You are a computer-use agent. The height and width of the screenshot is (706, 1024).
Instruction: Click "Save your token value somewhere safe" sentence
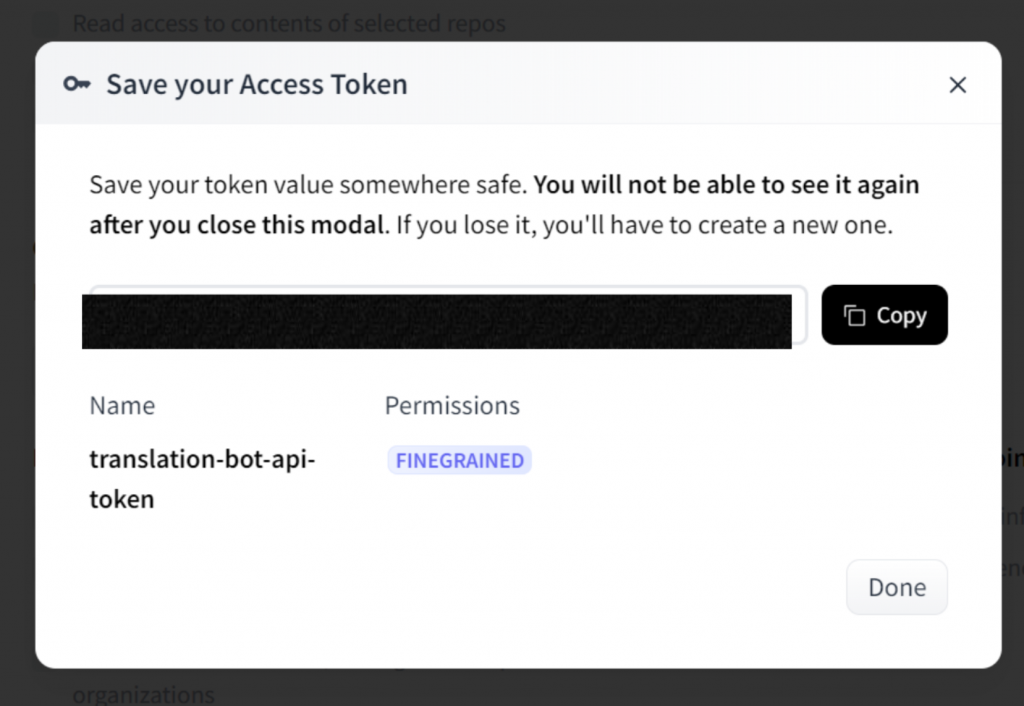pyautogui.click(x=308, y=185)
